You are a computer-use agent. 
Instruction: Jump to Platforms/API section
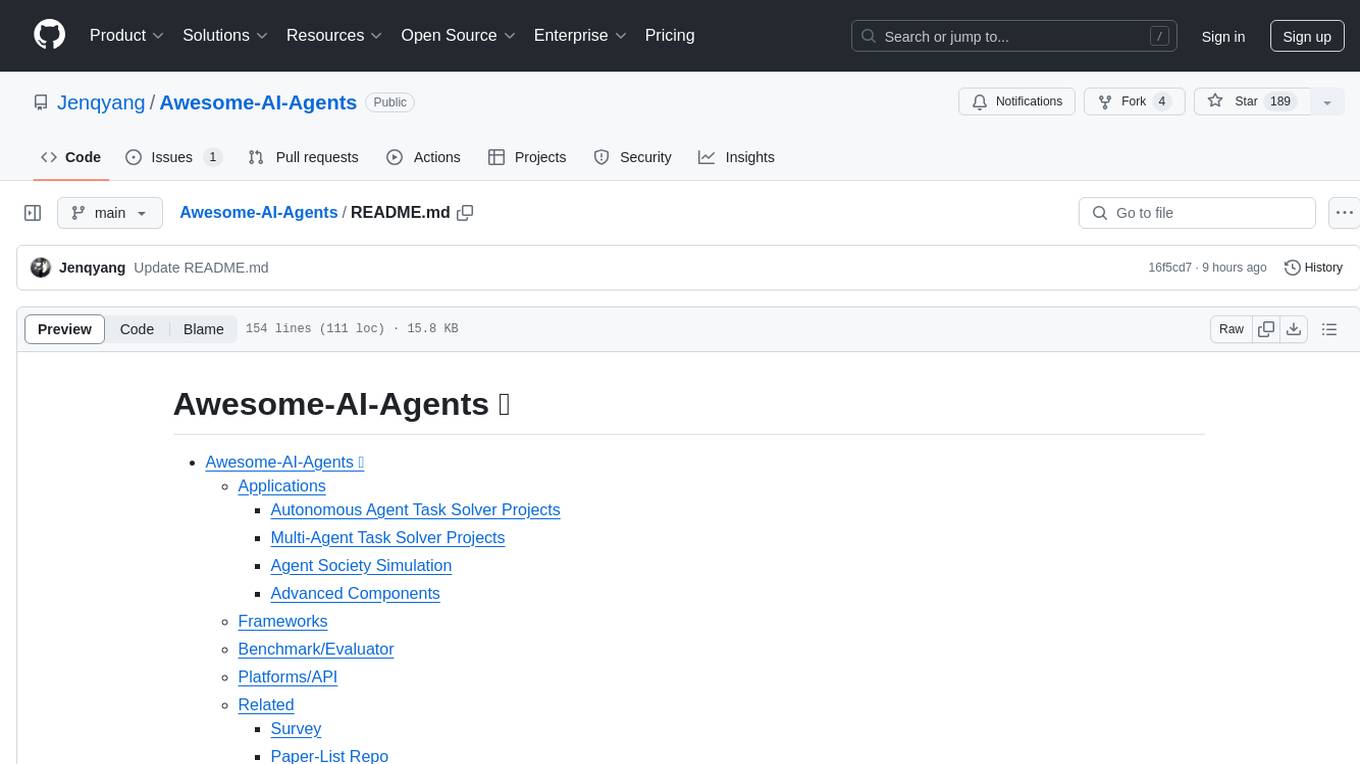coord(288,678)
